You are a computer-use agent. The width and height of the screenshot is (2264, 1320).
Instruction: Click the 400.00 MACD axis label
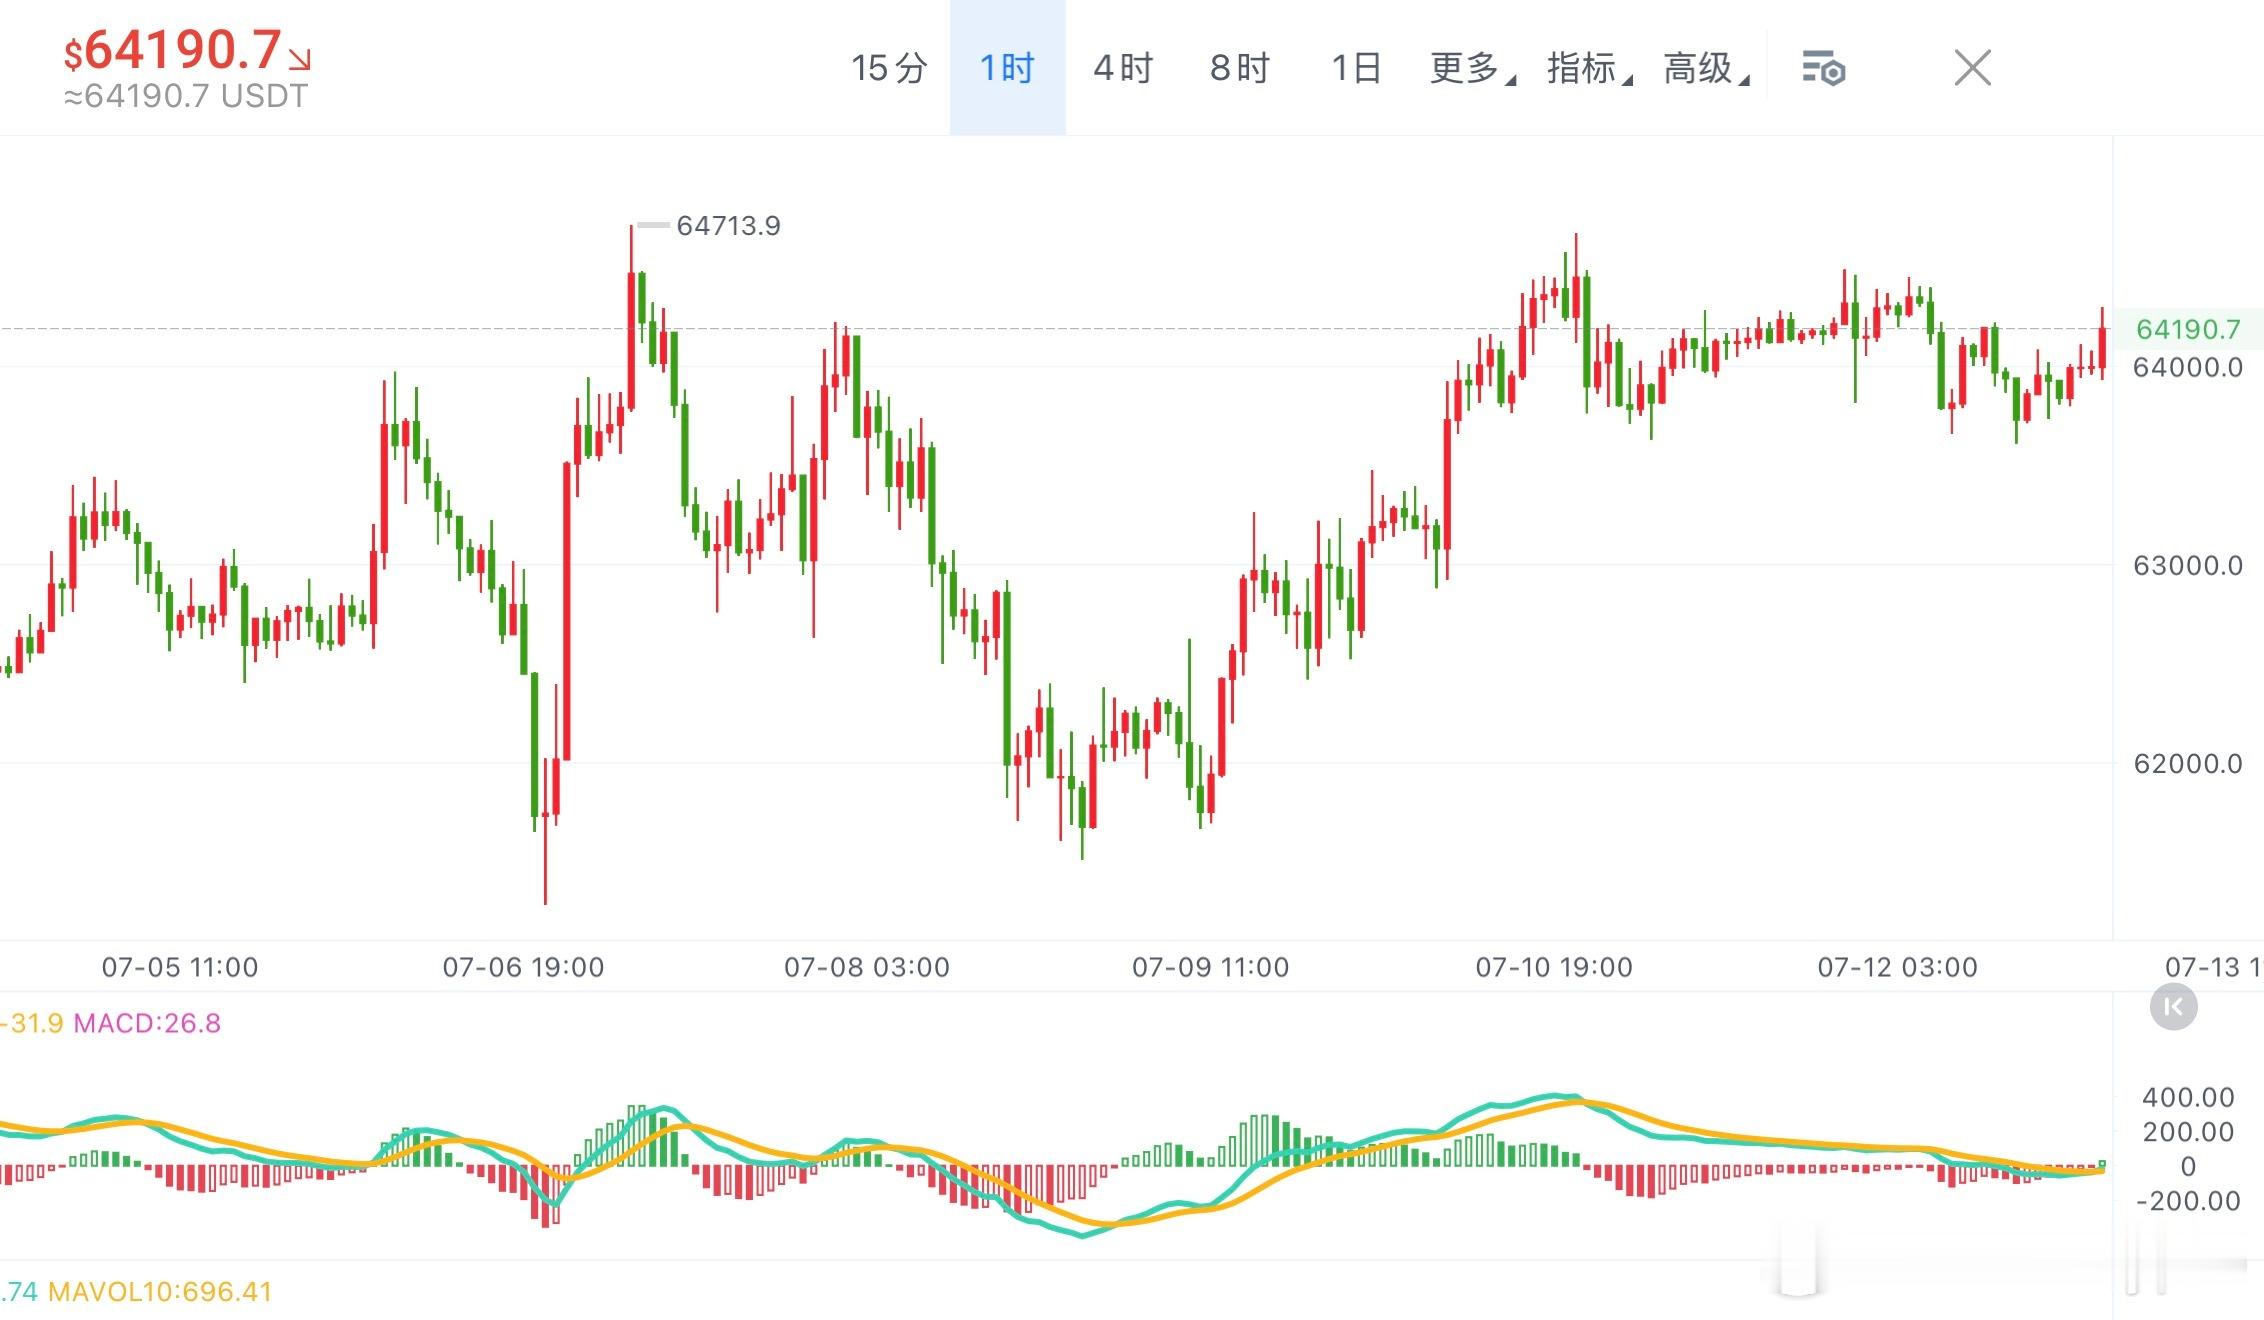(2188, 1097)
